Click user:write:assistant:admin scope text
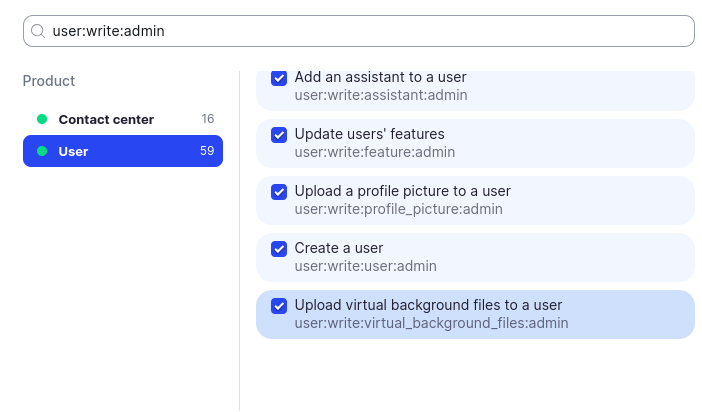The height and width of the screenshot is (412, 702). coord(380,96)
